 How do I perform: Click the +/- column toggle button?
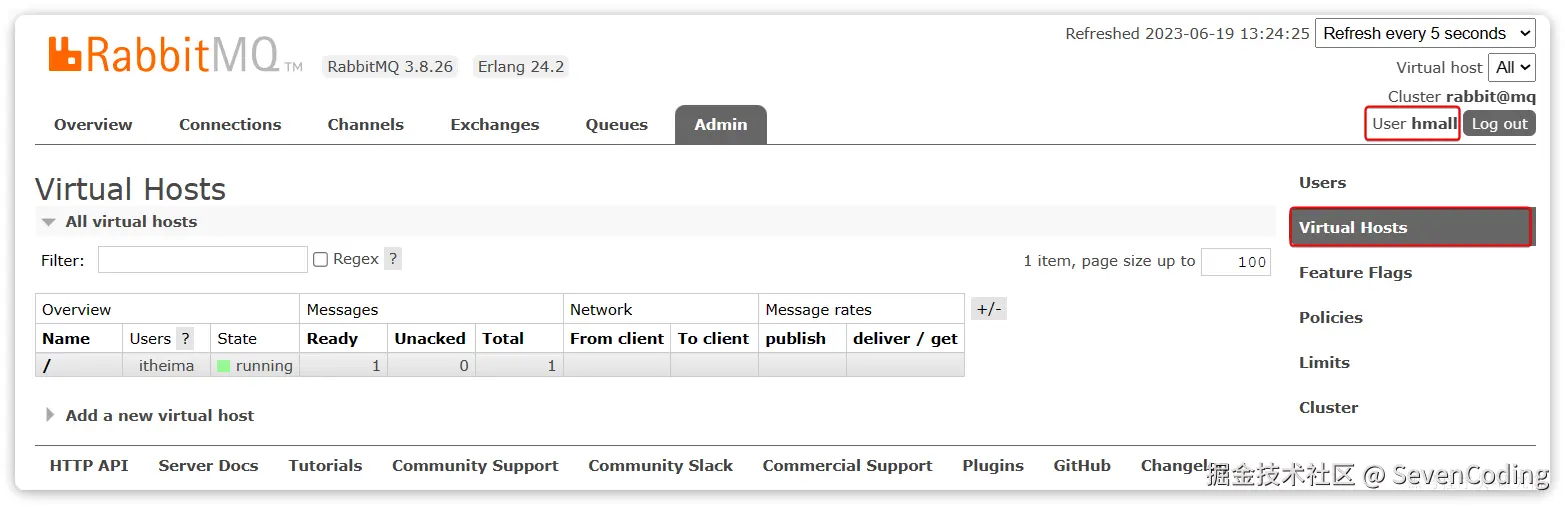point(988,309)
